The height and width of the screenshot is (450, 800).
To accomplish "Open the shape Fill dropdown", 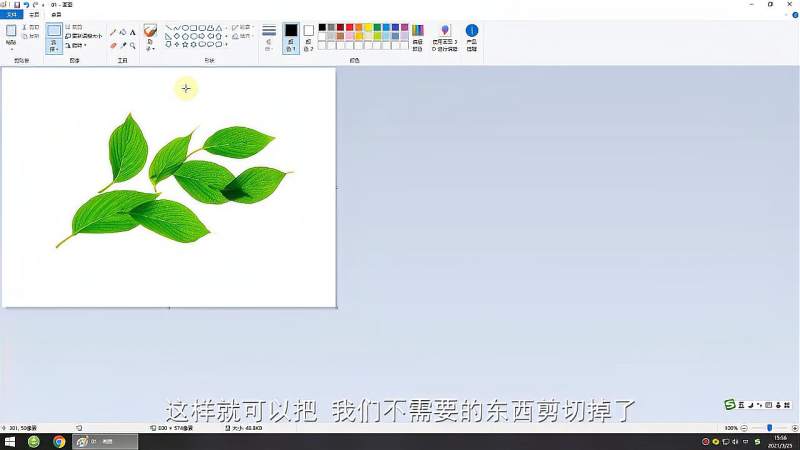I will point(243,36).
